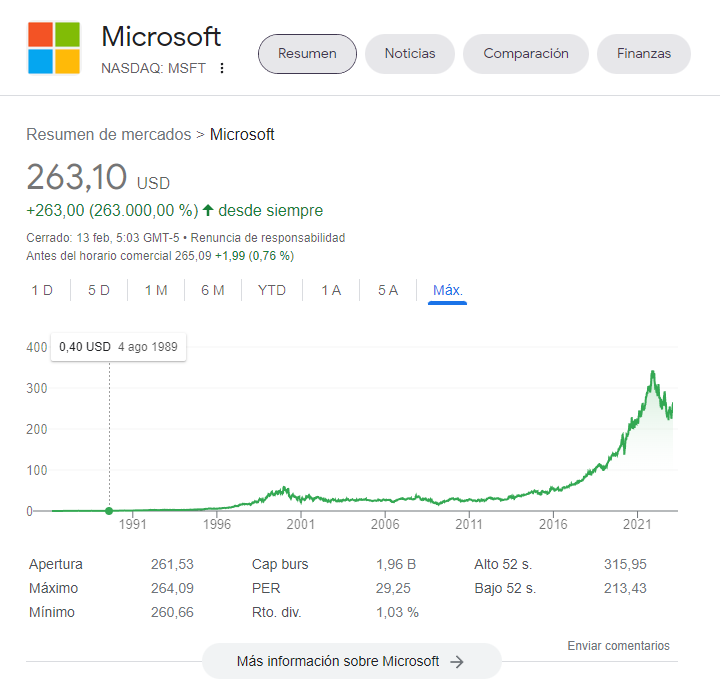This screenshot has width=720, height=690.
Task: Select the Resumen tab
Action: [x=307, y=54]
